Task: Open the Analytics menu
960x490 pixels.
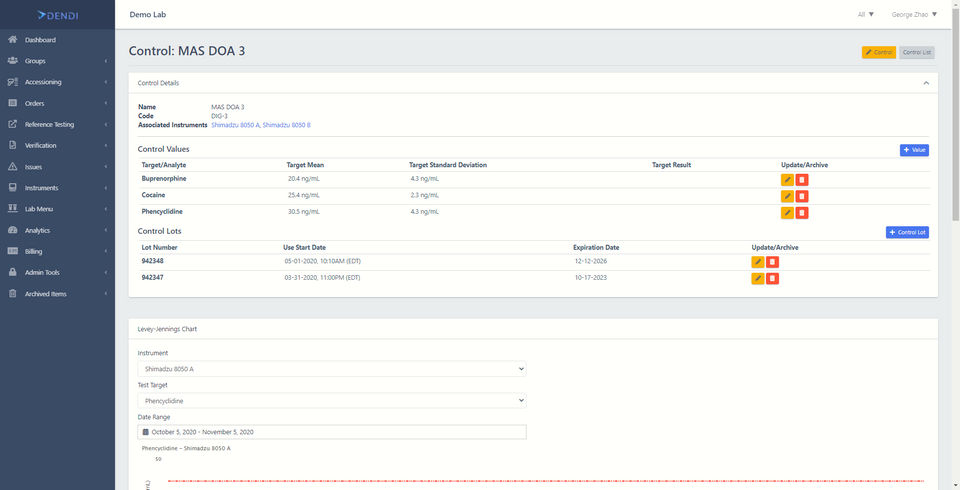Action: [37, 230]
